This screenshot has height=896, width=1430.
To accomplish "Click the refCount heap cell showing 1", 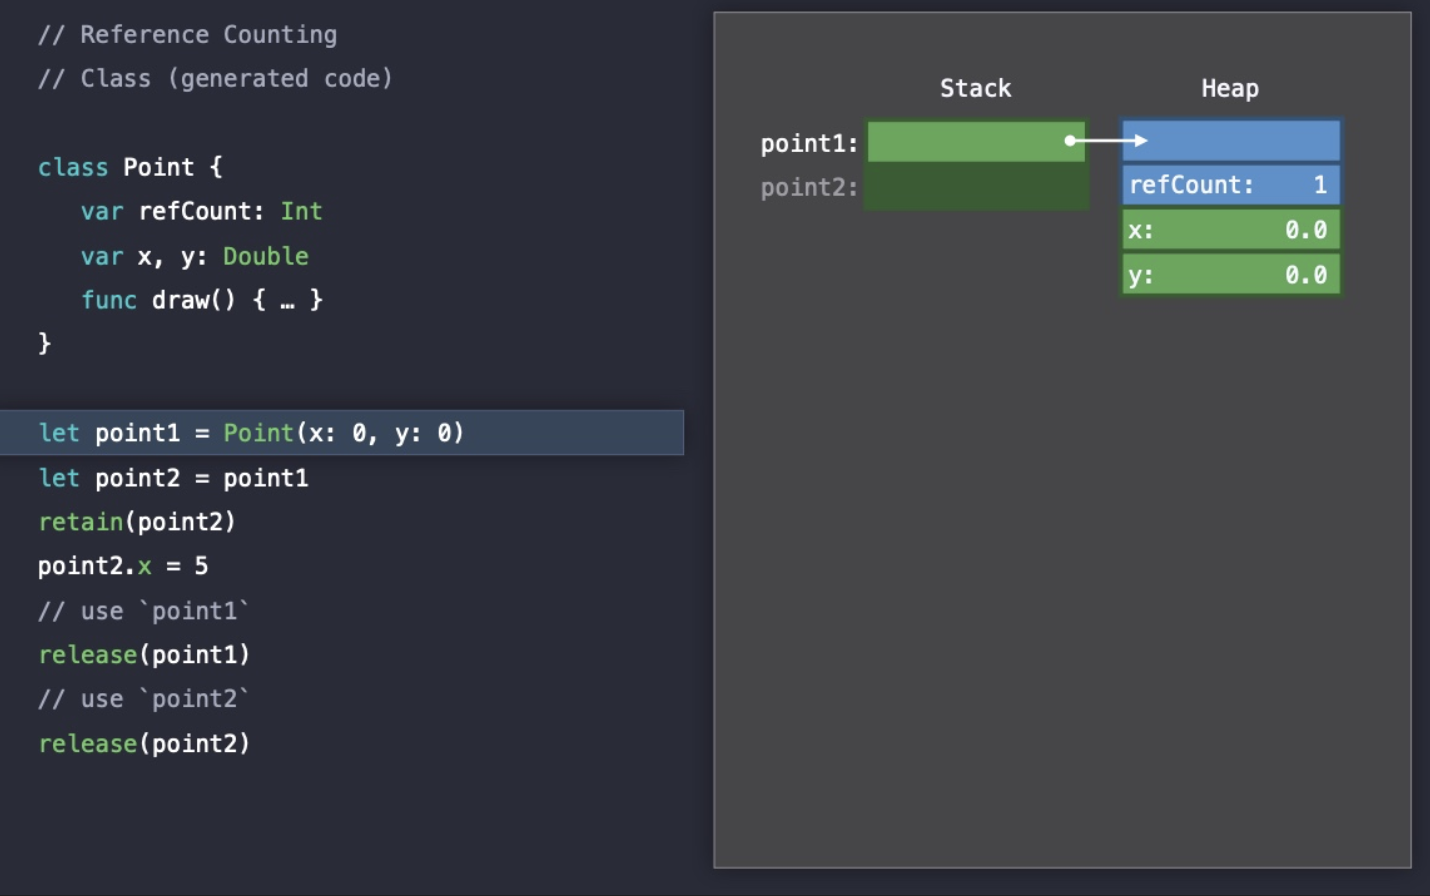I will [x=1231, y=185].
